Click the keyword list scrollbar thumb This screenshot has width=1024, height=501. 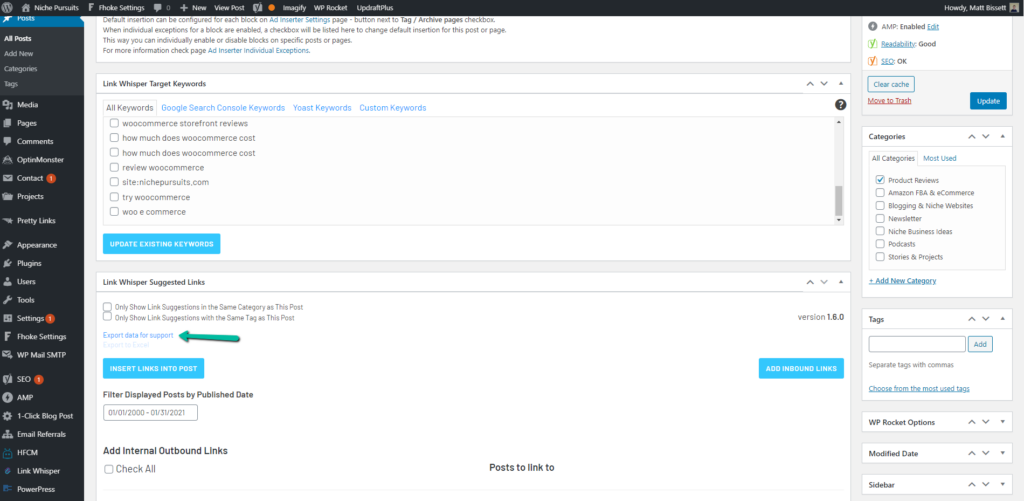(839, 200)
